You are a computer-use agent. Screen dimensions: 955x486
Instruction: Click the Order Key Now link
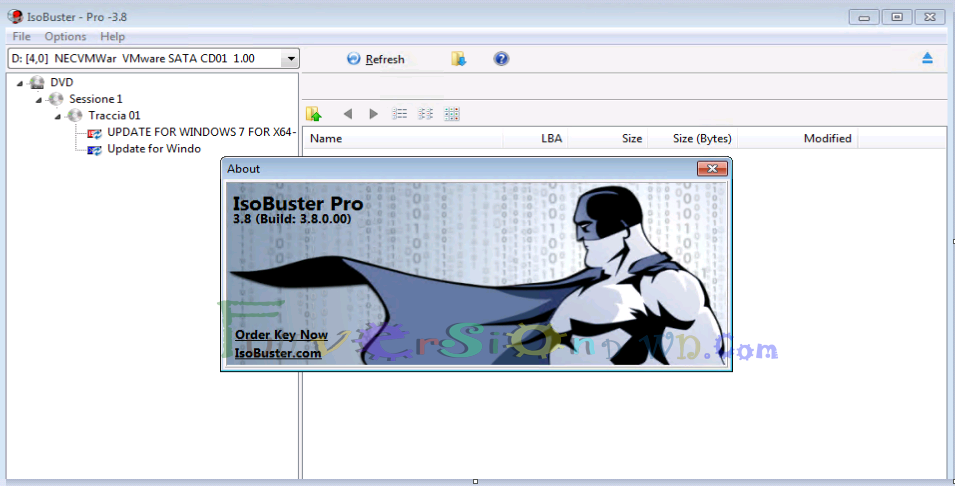click(281, 334)
